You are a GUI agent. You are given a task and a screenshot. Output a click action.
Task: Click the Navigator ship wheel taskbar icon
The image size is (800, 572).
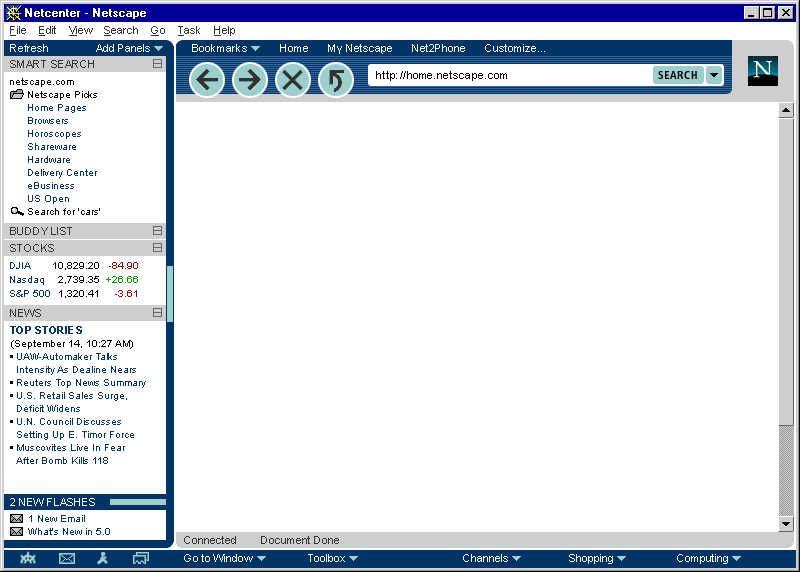click(28, 558)
